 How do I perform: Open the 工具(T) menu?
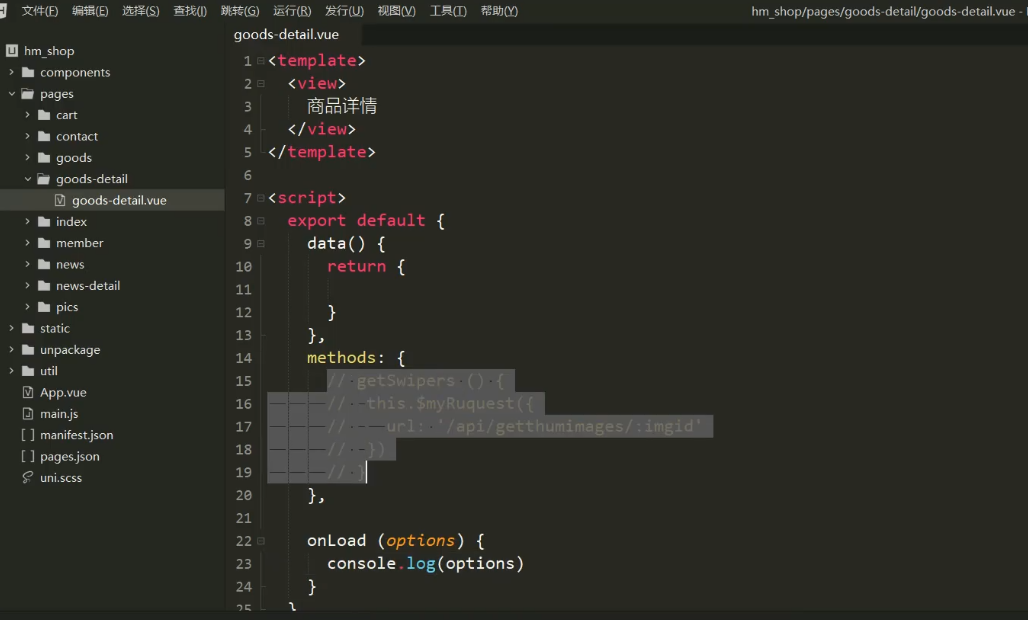pos(448,11)
